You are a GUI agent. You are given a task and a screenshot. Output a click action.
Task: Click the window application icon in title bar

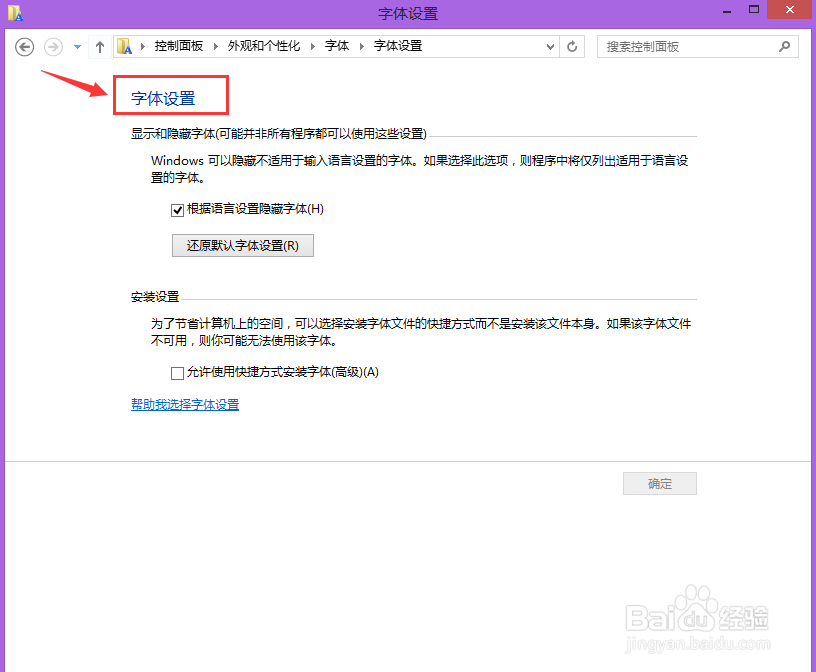click(12, 13)
